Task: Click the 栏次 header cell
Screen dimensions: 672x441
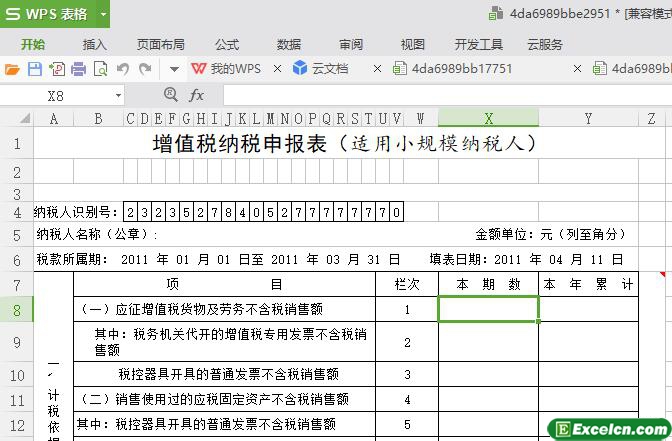Action: pyautogui.click(x=407, y=284)
